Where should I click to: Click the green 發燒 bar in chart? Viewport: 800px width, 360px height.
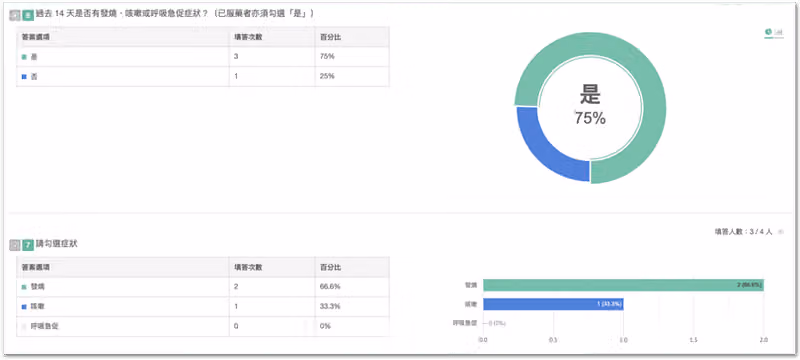pyautogui.click(x=623, y=285)
